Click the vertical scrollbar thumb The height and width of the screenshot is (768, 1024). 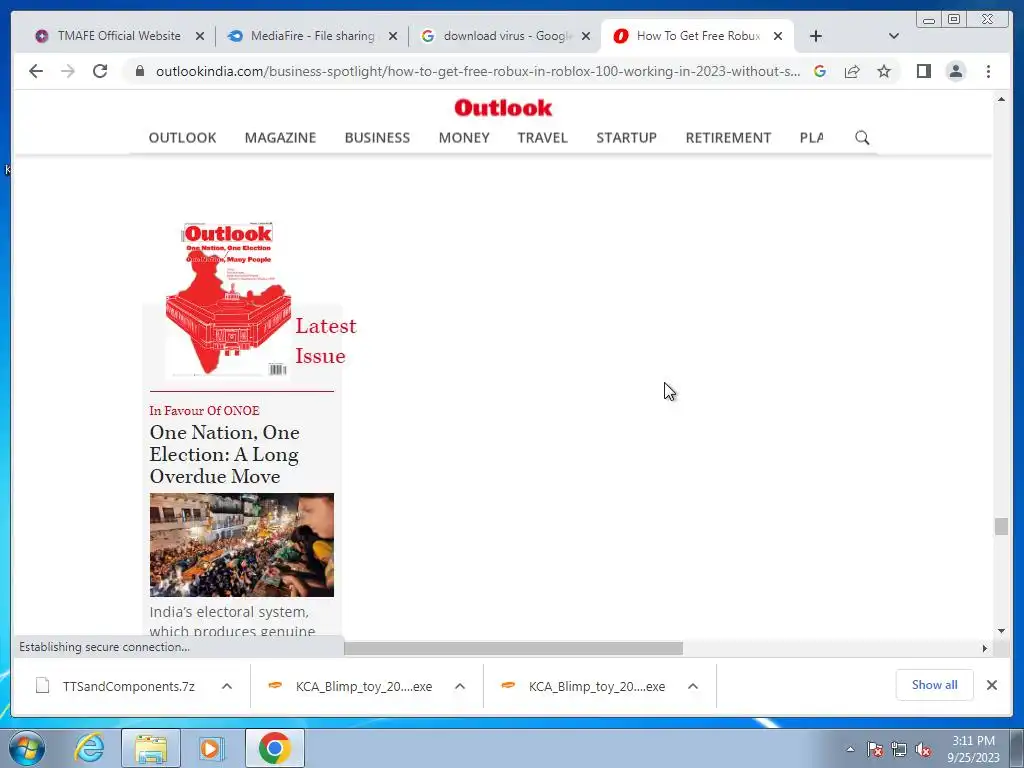[1001, 526]
